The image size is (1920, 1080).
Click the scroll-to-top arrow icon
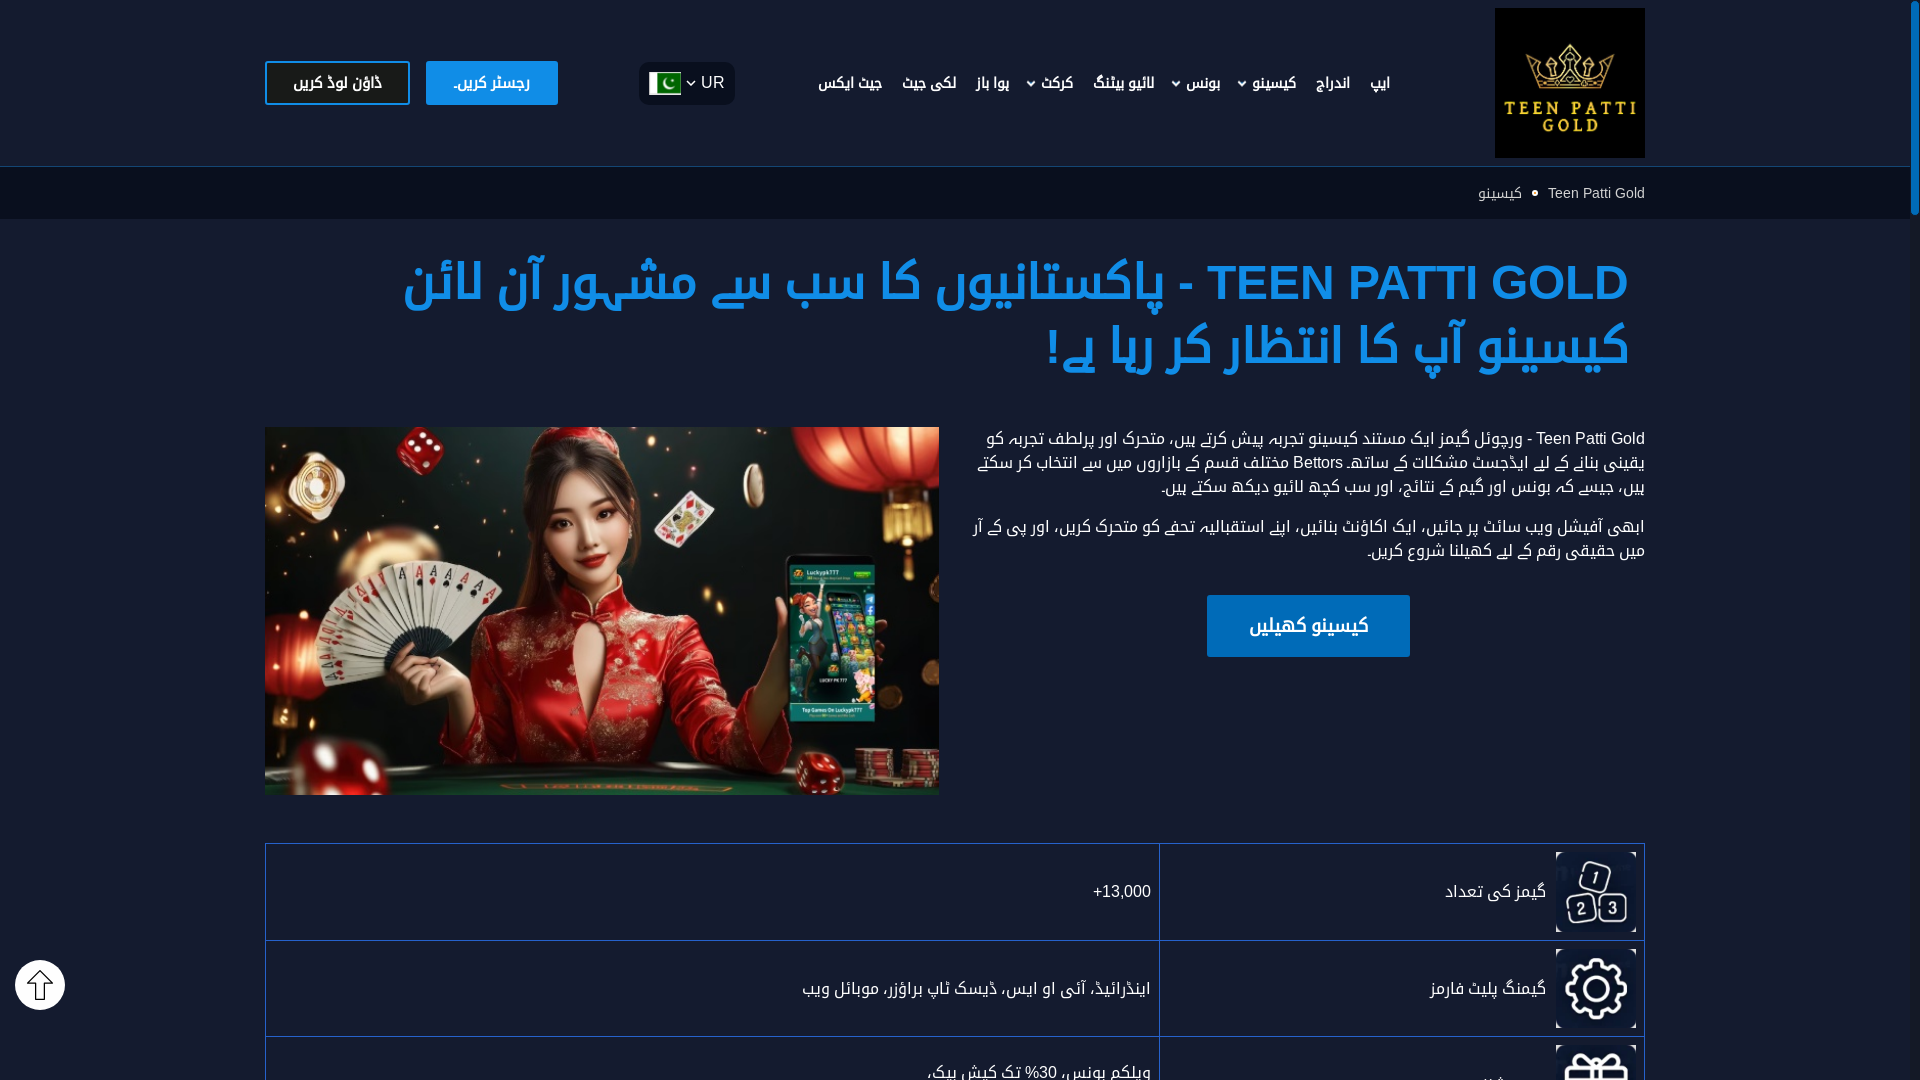[x=40, y=985]
